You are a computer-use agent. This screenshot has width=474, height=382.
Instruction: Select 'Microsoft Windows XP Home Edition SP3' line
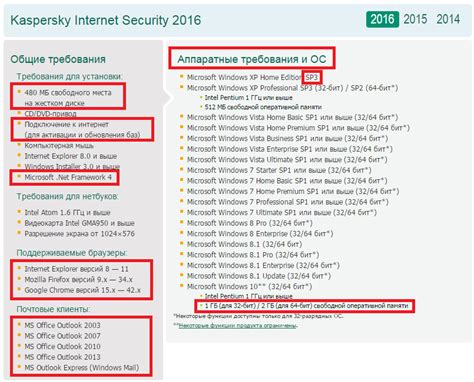tap(253, 77)
